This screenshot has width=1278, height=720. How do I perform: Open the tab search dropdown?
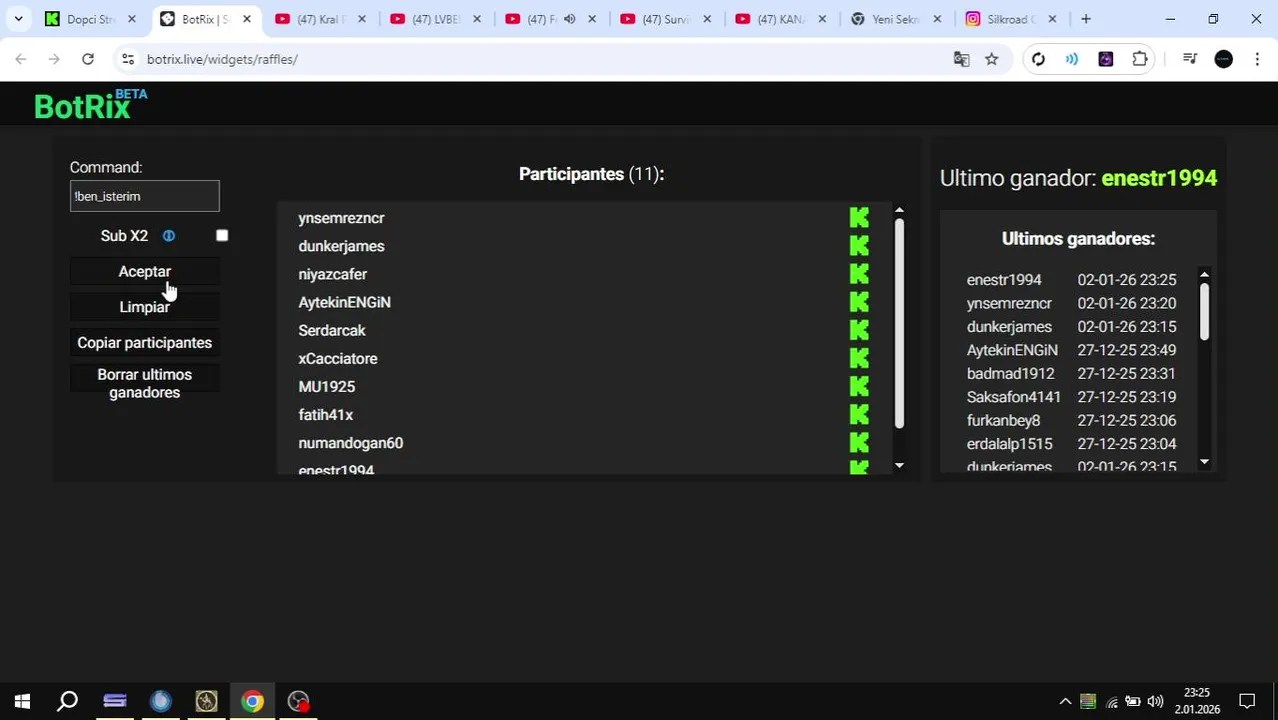click(x=18, y=19)
